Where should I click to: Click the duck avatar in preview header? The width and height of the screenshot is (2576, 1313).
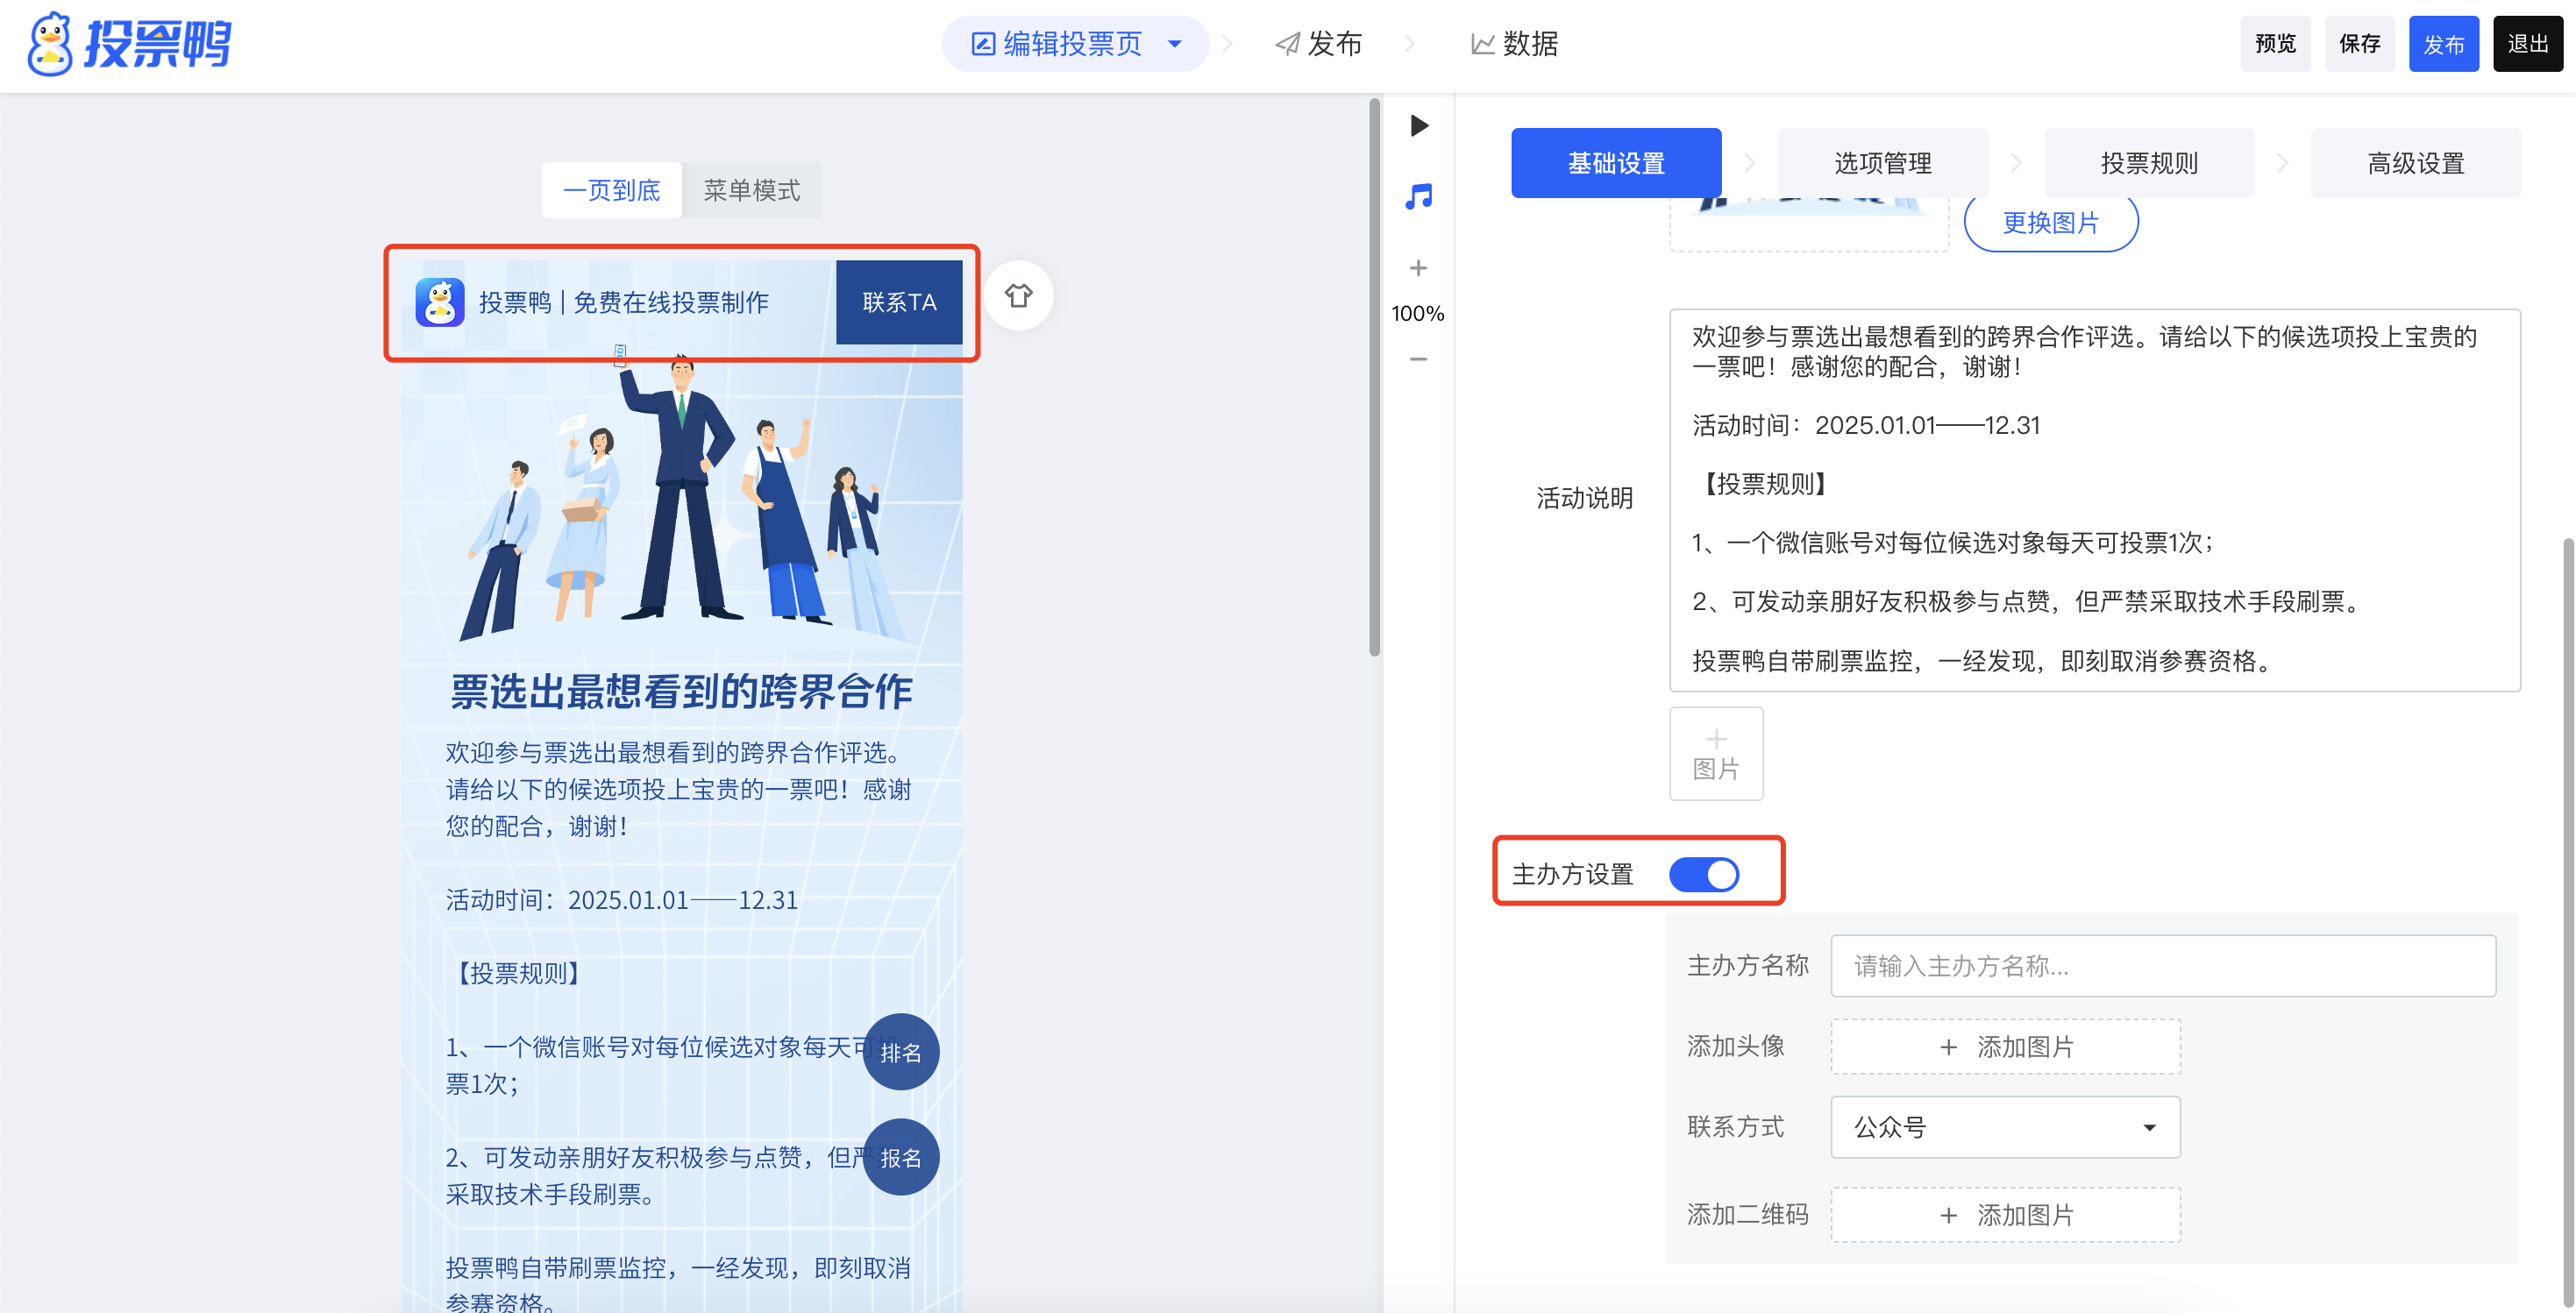[440, 302]
